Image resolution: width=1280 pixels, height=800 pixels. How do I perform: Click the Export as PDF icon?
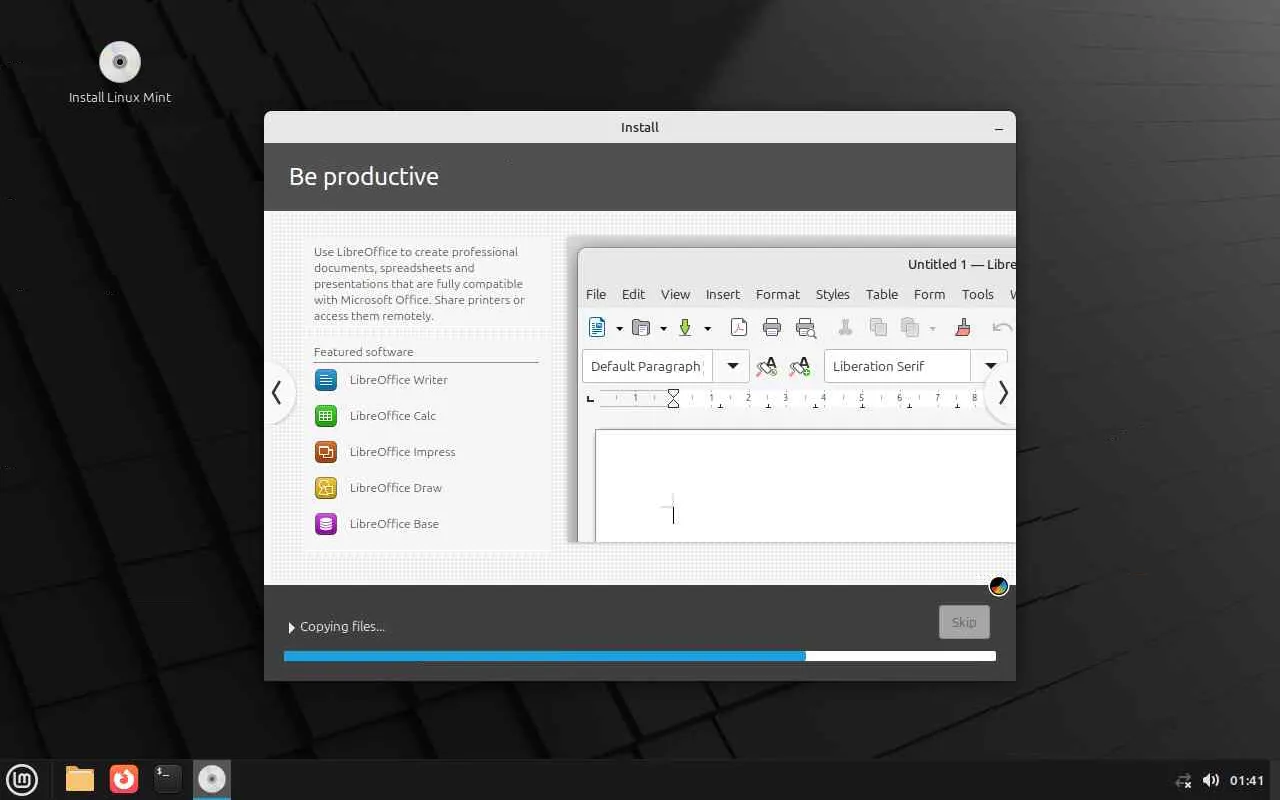pyautogui.click(x=738, y=327)
